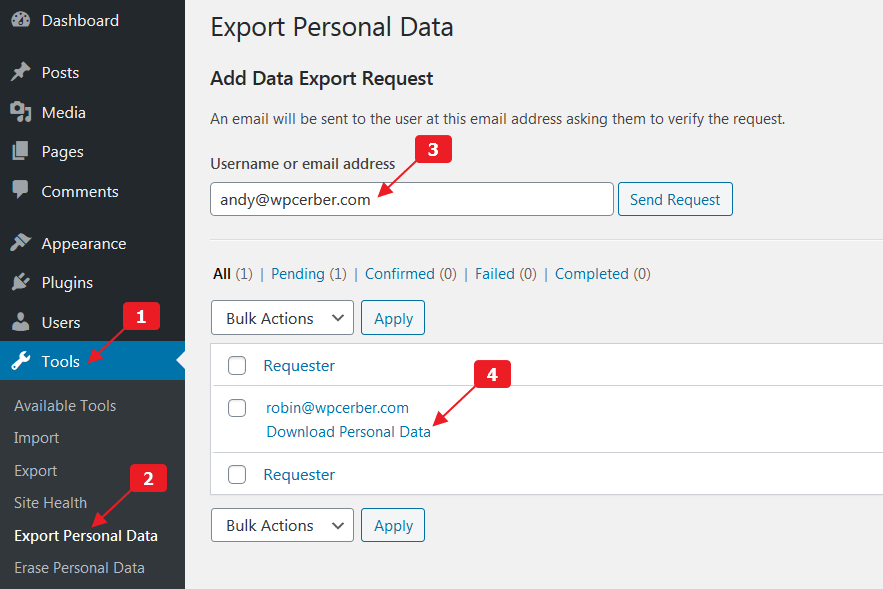The height and width of the screenshot is (589, 883).
Task: Open the robin@wpcerber.com requester link
Action: (x=337, y=408)
